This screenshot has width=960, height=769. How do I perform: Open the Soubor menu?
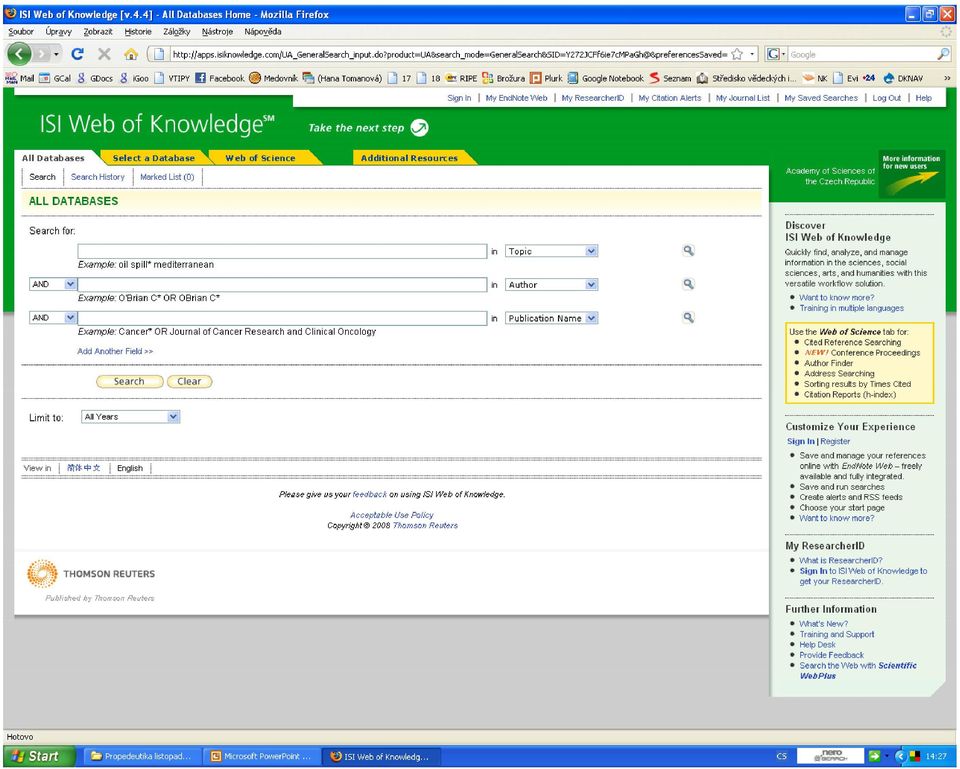(x=21, y=31)
